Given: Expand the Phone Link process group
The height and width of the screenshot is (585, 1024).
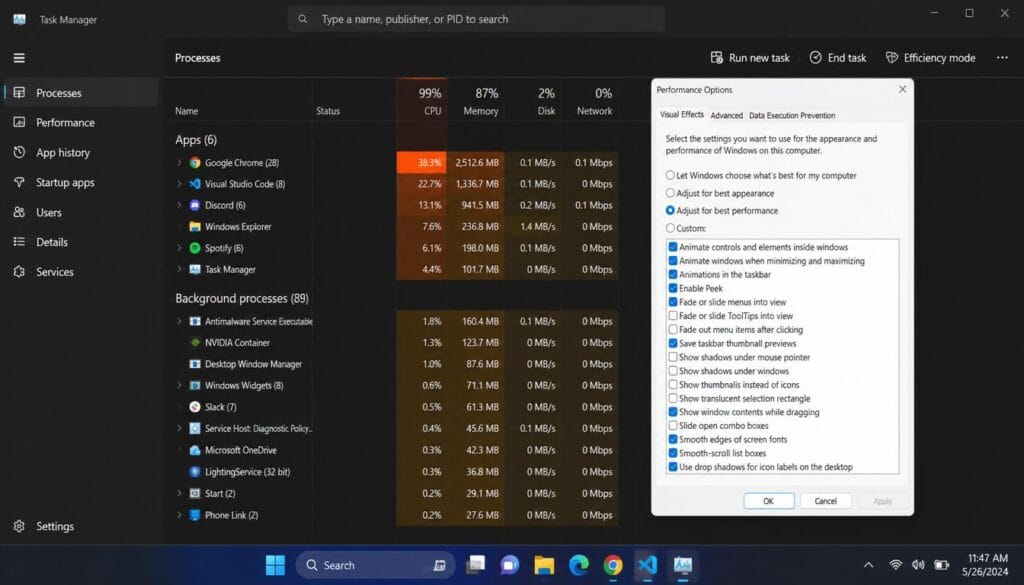Looking at the screenshot, I should [179, 514].
